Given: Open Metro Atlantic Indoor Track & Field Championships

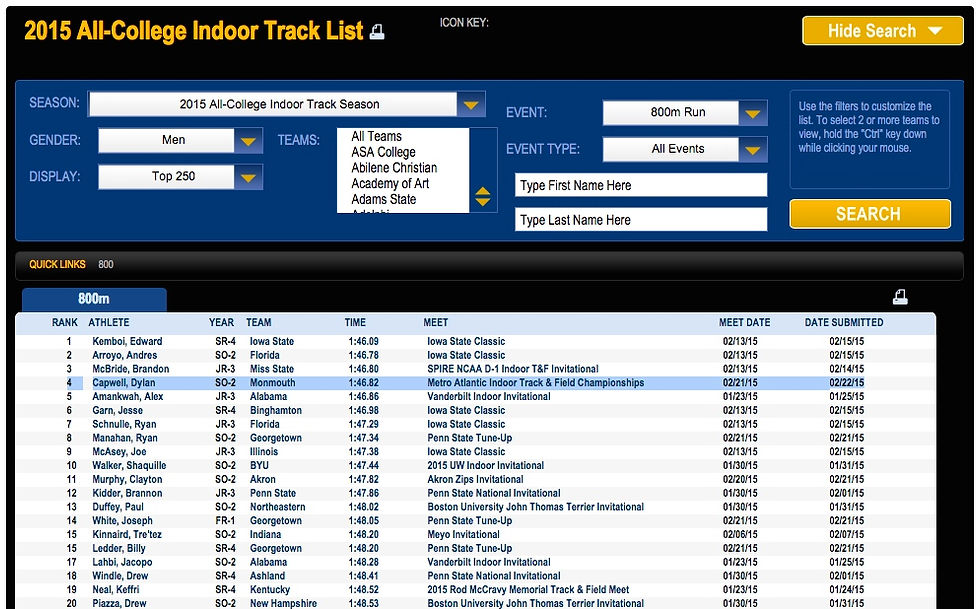Looking at the screenshot, I should click(536, 383).
